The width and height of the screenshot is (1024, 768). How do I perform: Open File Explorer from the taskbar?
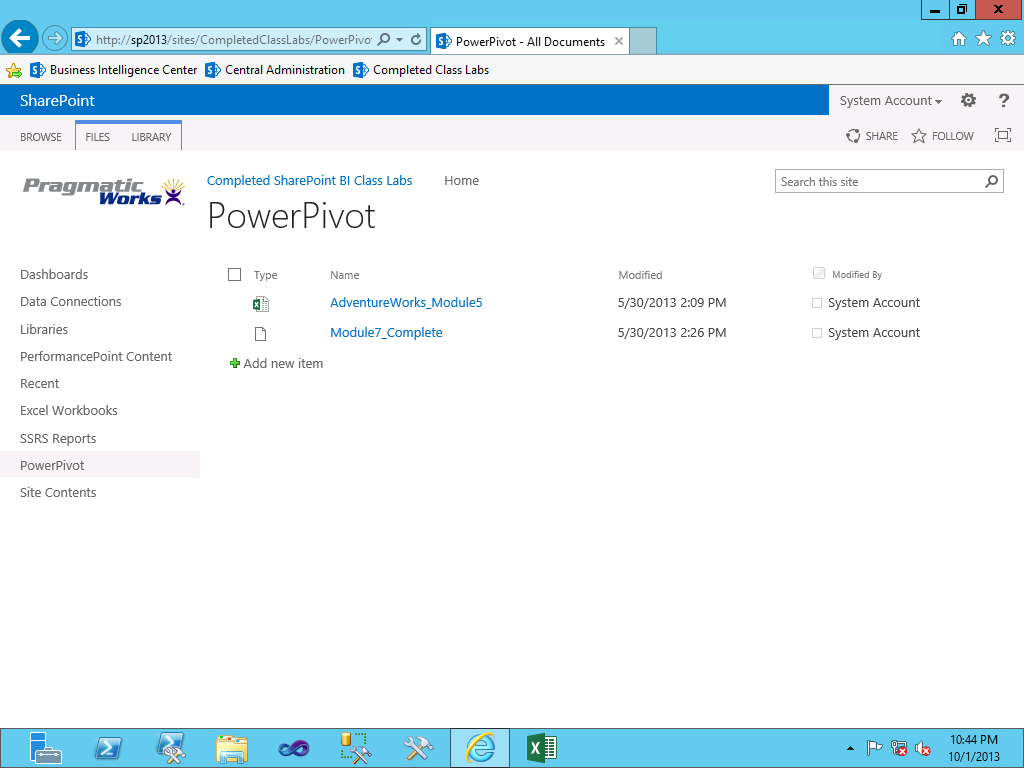pos(232,748)
